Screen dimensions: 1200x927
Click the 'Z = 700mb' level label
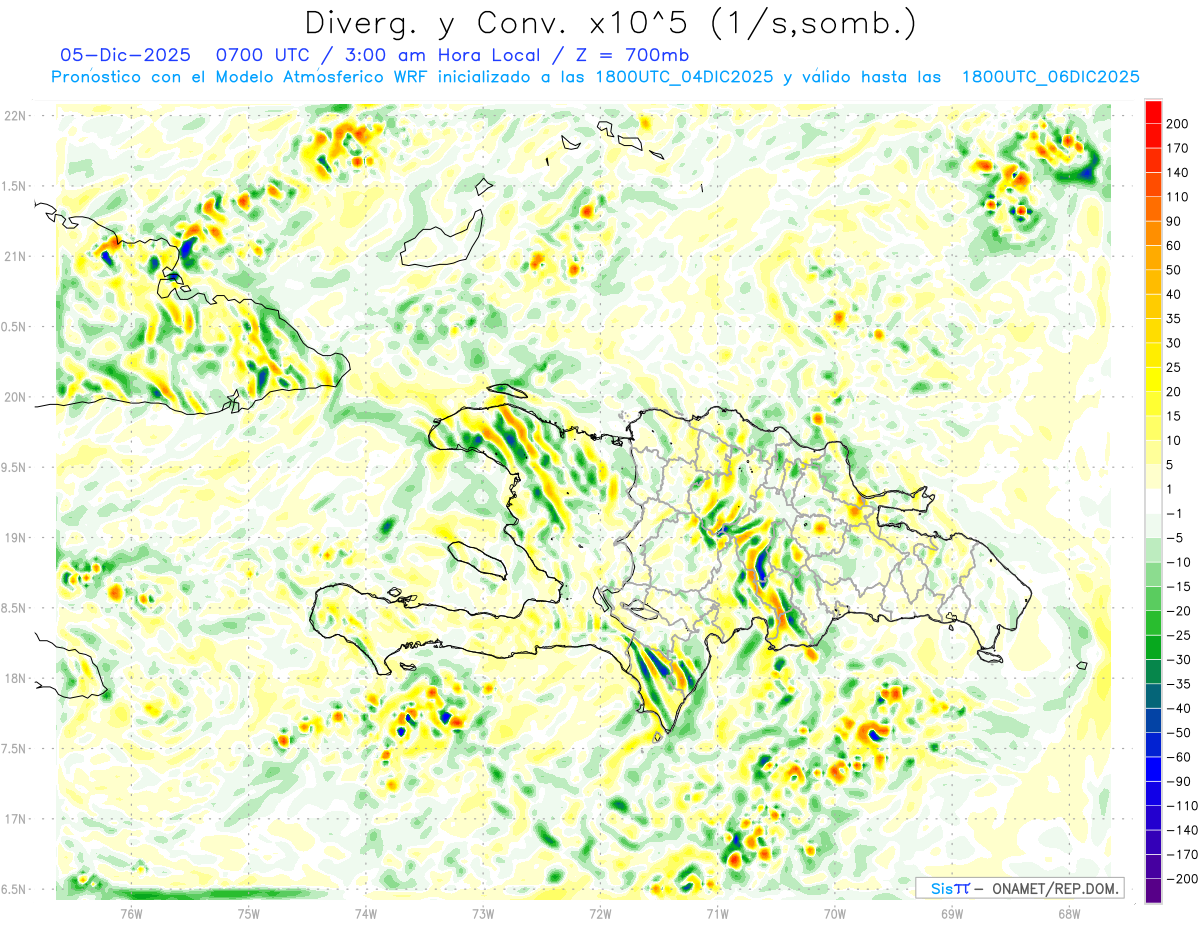click(631, 55)
